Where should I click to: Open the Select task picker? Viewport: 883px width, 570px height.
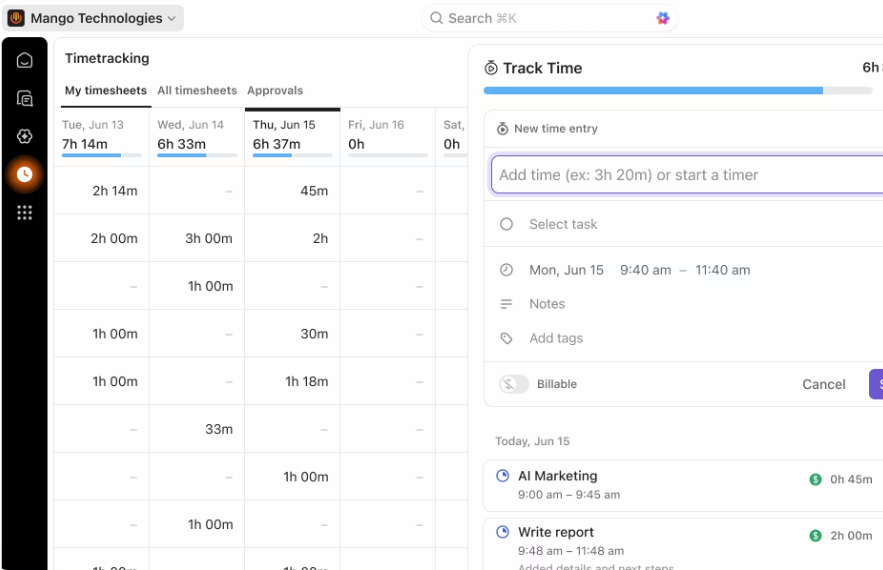(x=563, y=224)
